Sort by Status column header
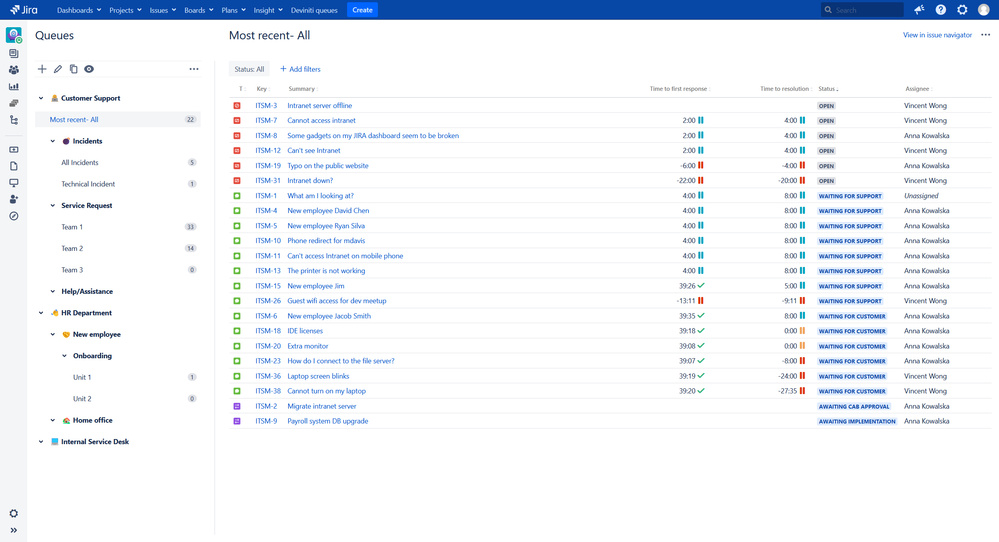This screenshot has width=999, height=542. [828, 89]
